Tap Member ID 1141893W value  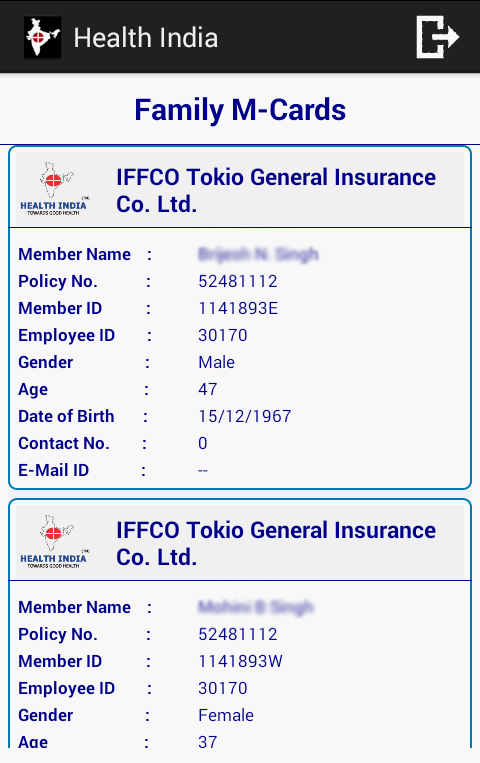[240, 661]
